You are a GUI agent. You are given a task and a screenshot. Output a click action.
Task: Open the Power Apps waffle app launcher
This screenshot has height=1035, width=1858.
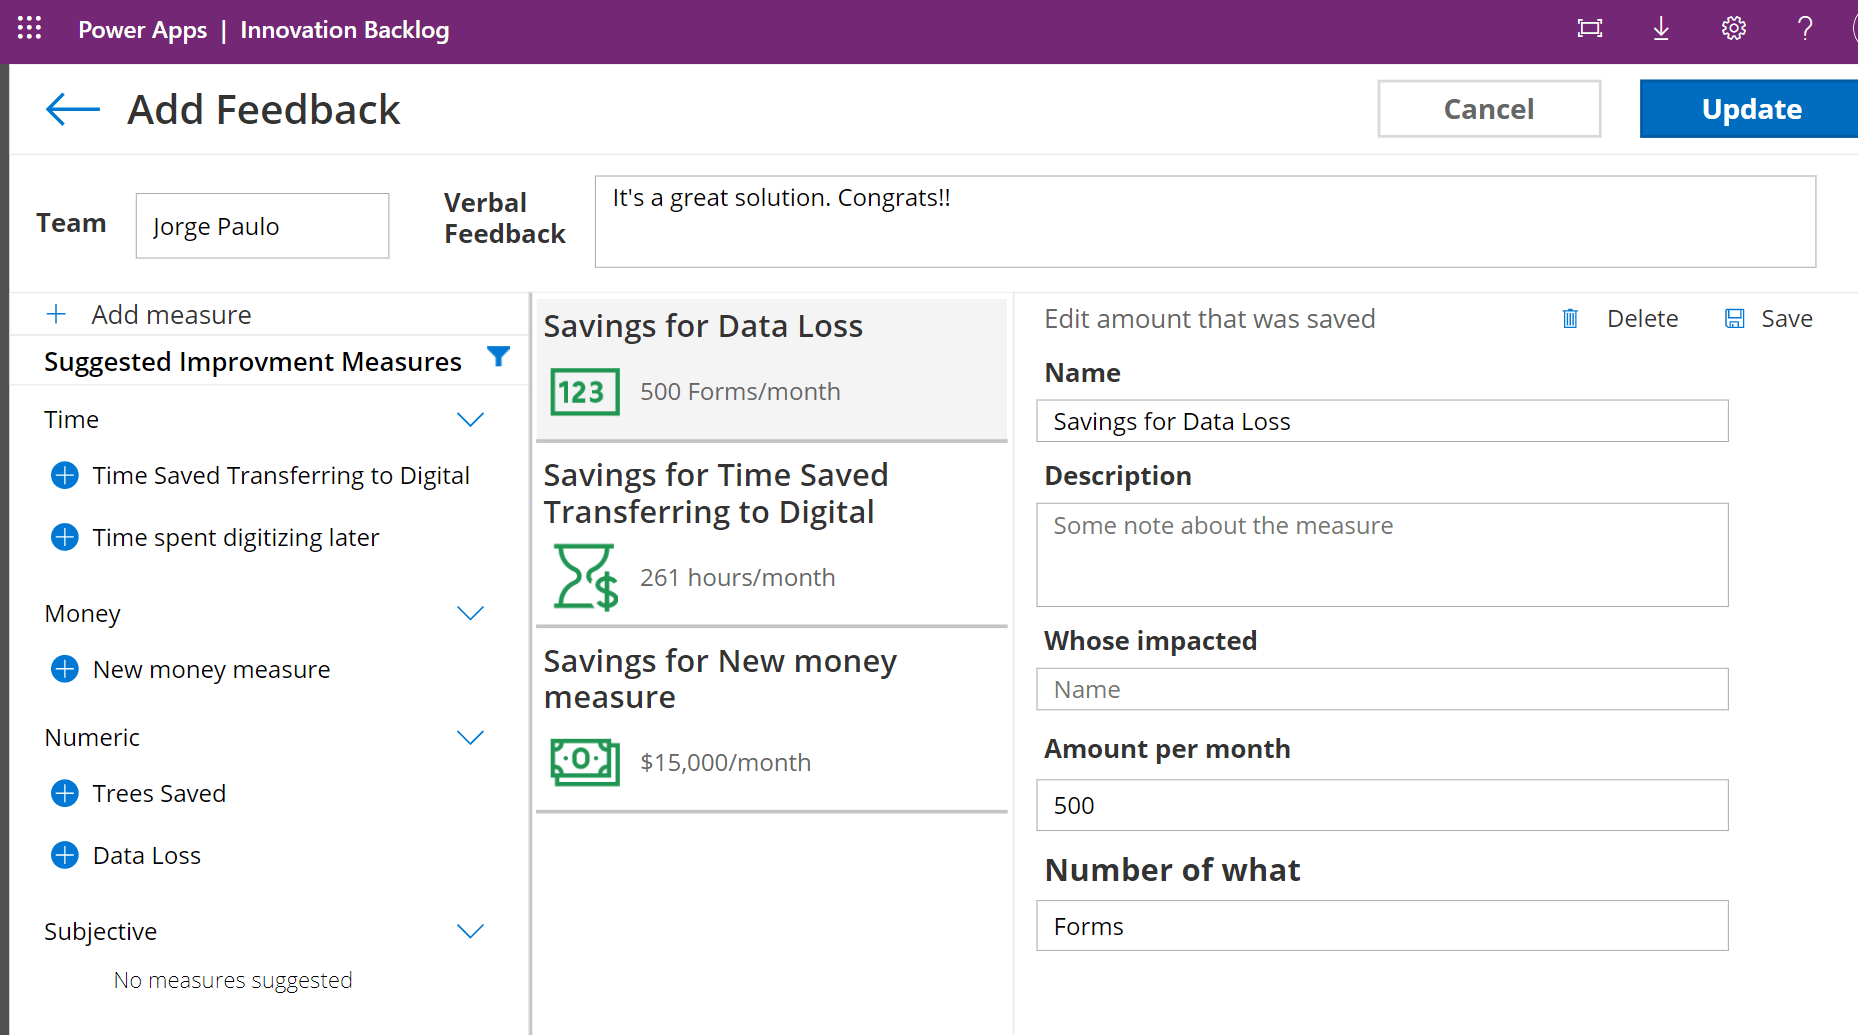coord(30,28)
